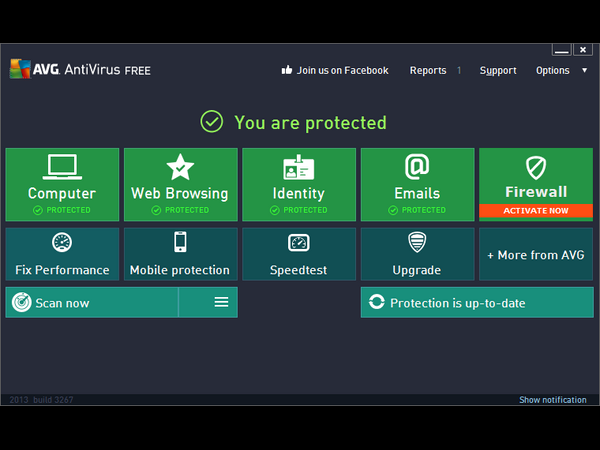The image size is (600, 450).
Task: Open the Reports menu
Action: click(x=428, y=70)
